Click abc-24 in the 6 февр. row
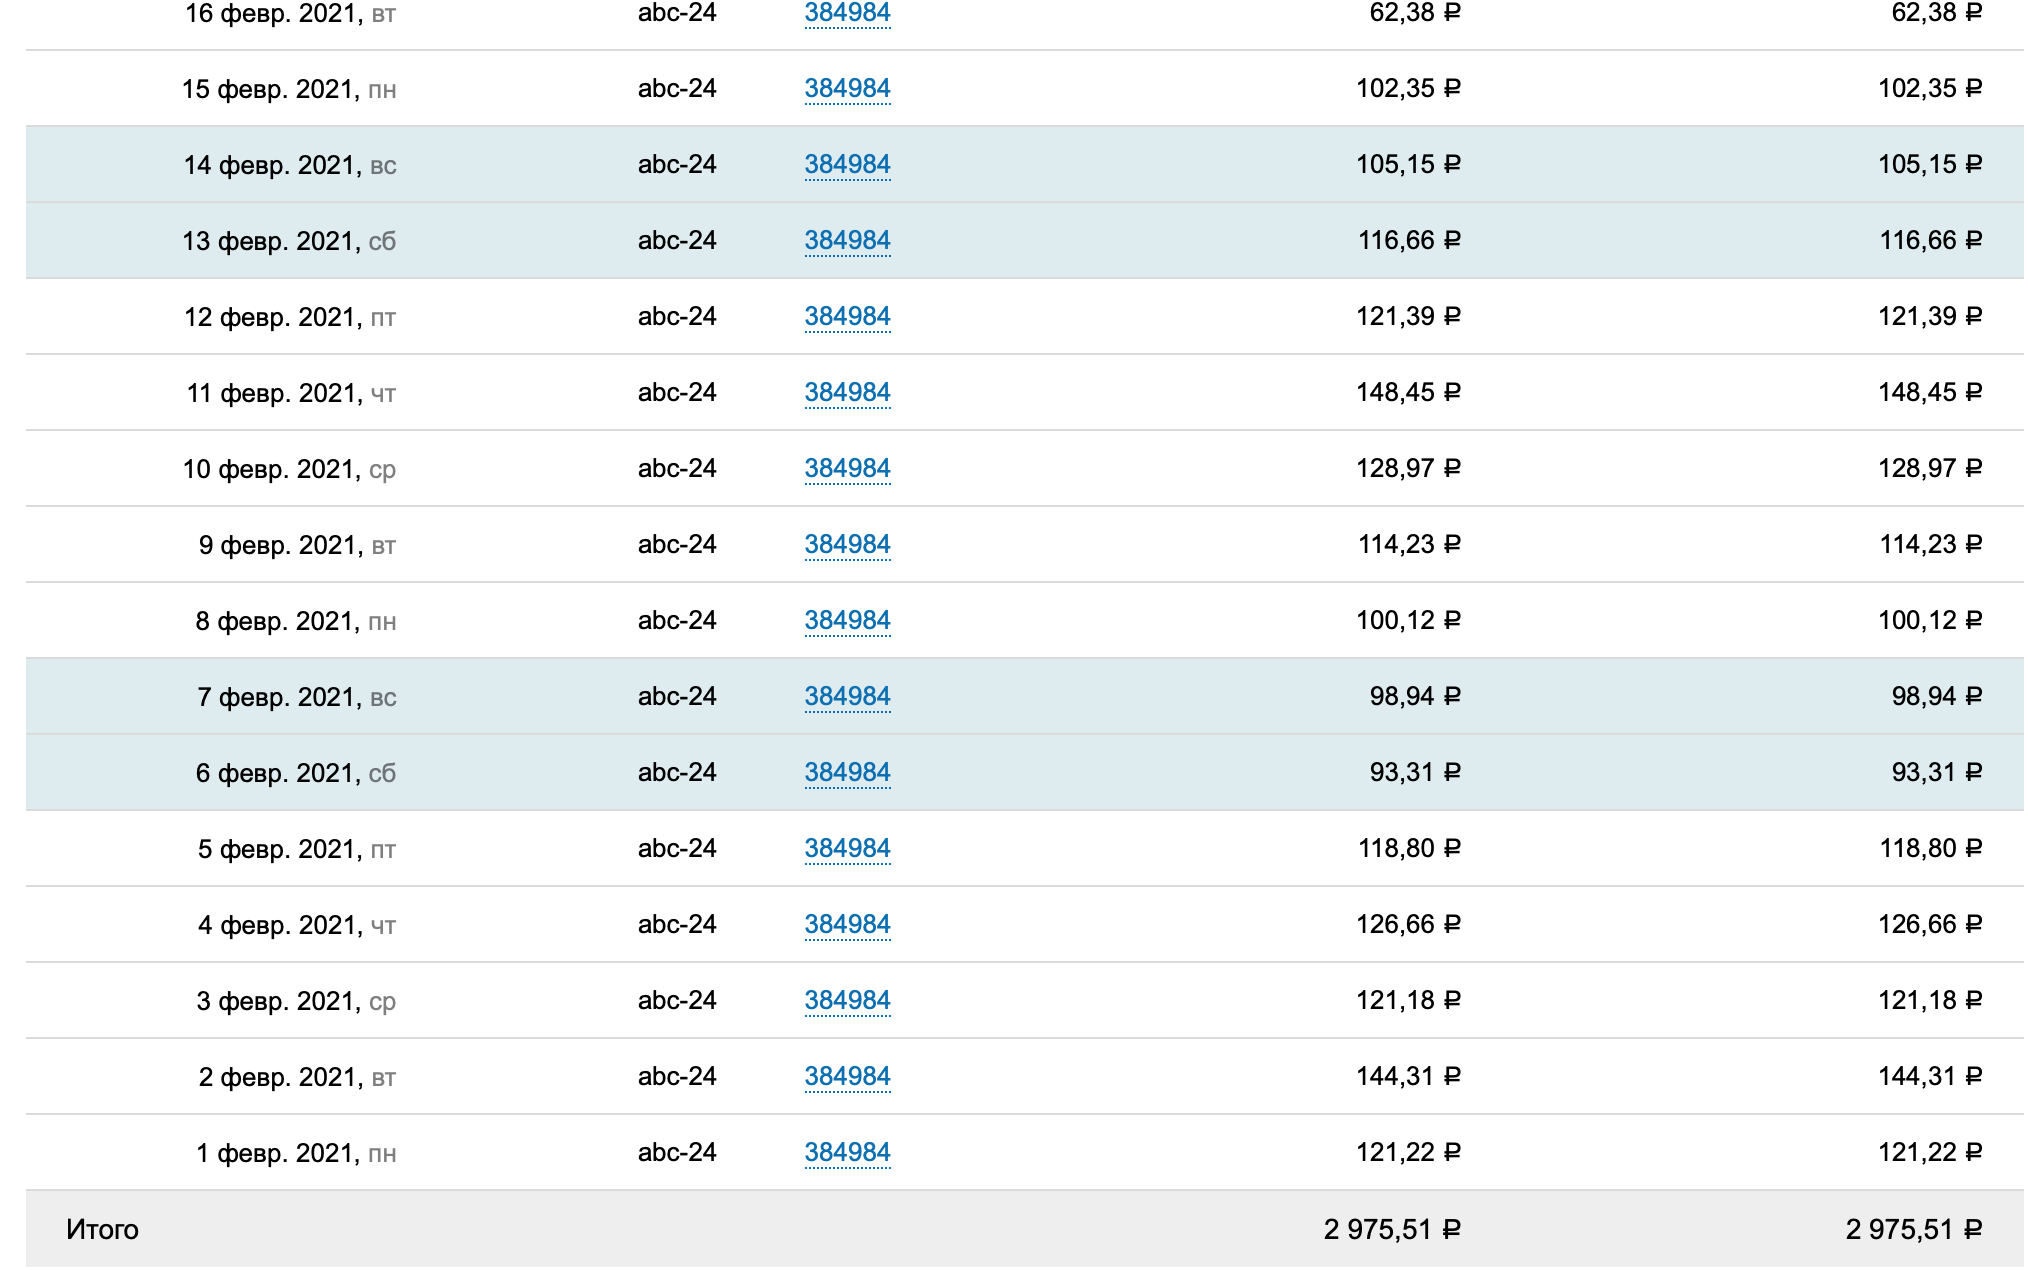The width and height of the screenshot is (2028, 1270). (677, 772)
